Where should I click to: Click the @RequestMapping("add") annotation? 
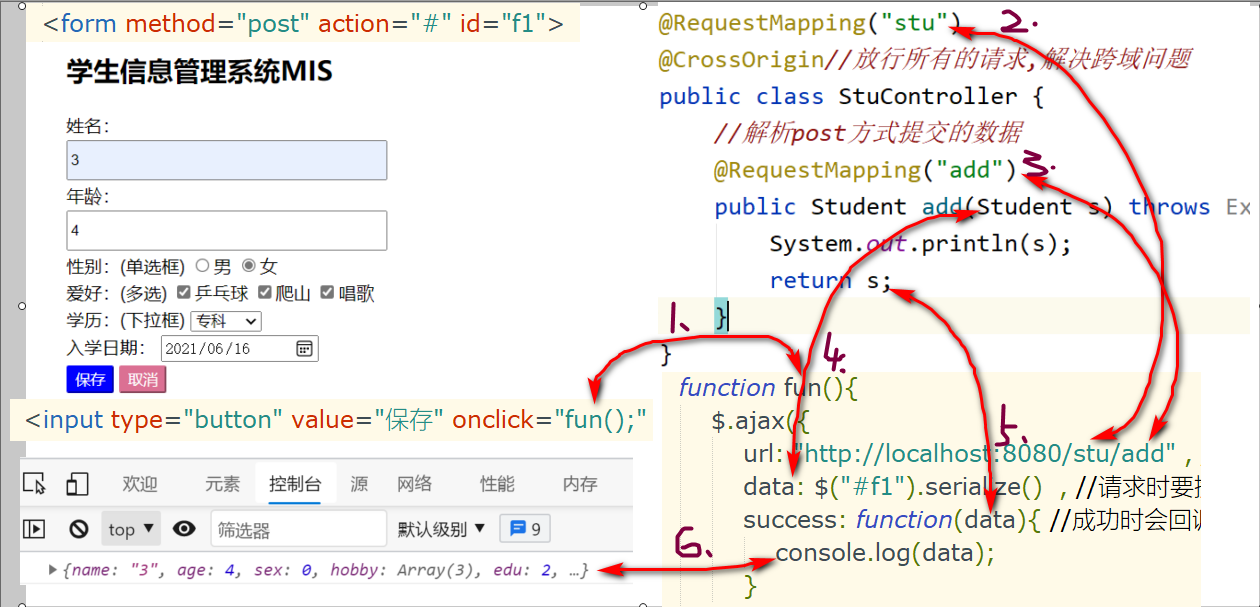click(x=865, y=170)
